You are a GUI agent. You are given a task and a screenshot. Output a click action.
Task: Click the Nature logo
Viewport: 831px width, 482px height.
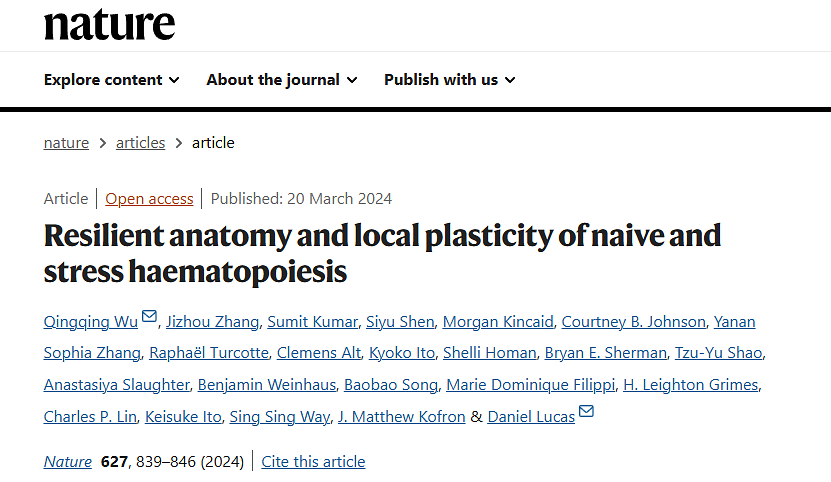[109, 23]
